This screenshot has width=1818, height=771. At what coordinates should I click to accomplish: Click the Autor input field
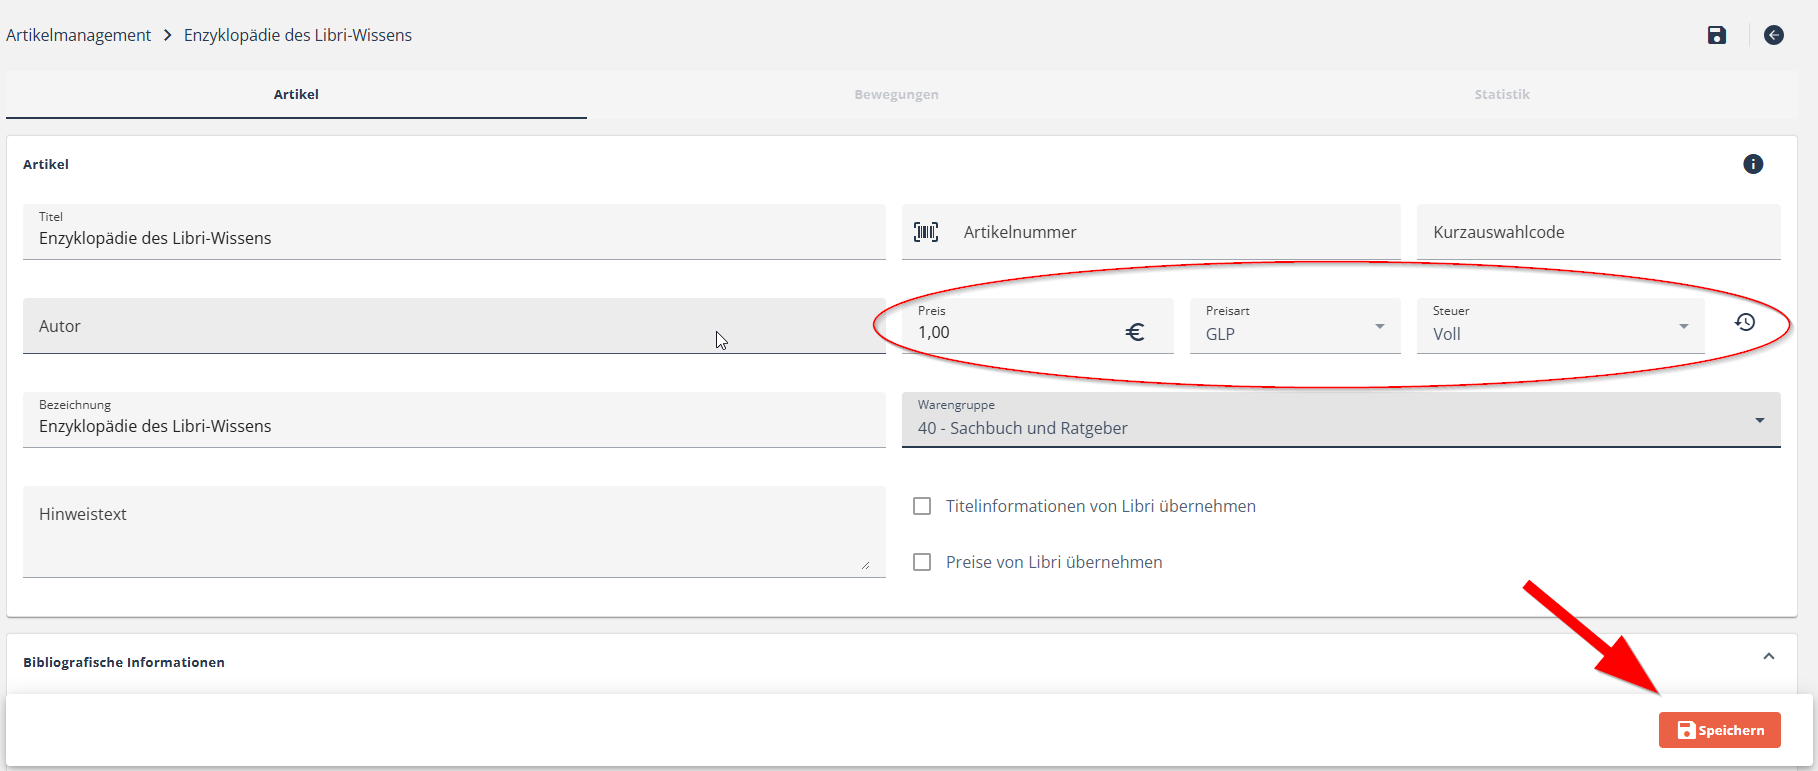(454, 326)
